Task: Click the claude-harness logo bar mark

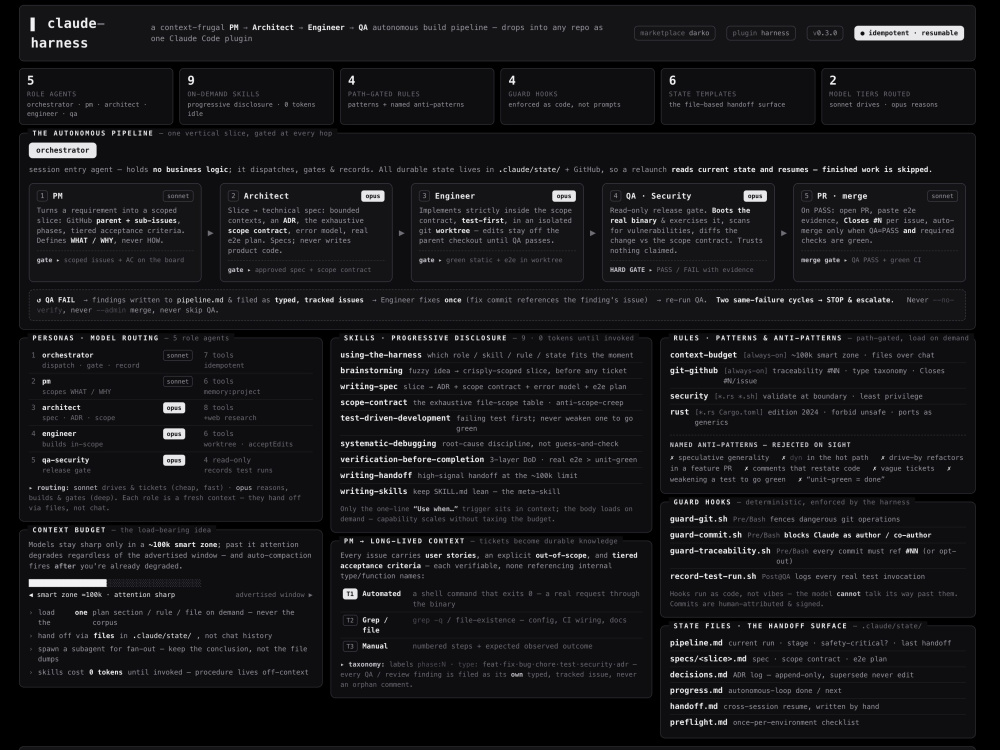Action: pos(33,24)
